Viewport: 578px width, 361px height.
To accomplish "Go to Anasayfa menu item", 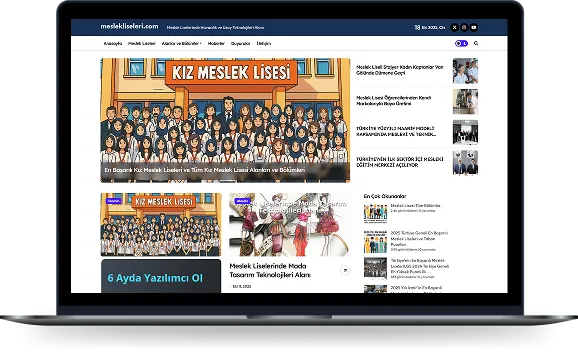I will coord(113,44).
